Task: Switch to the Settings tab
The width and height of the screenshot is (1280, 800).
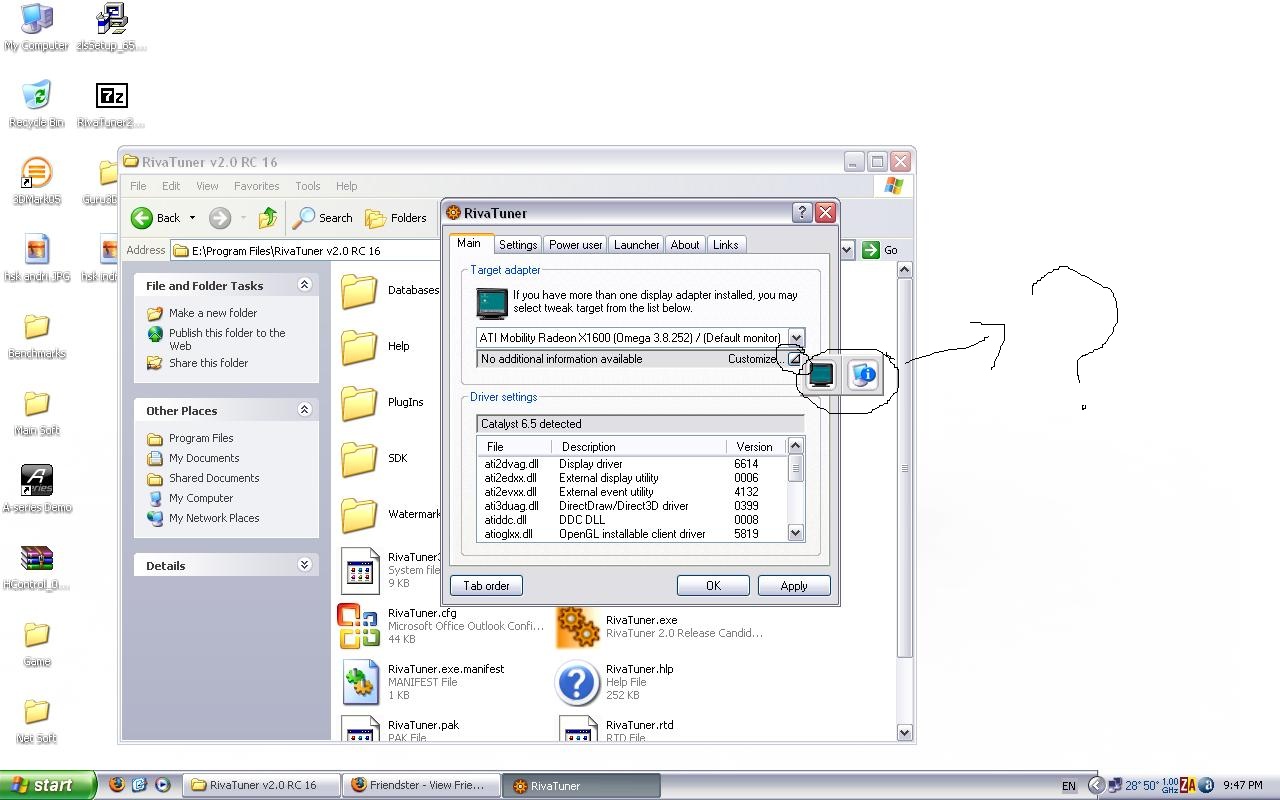Action: (x=518, y=245)
